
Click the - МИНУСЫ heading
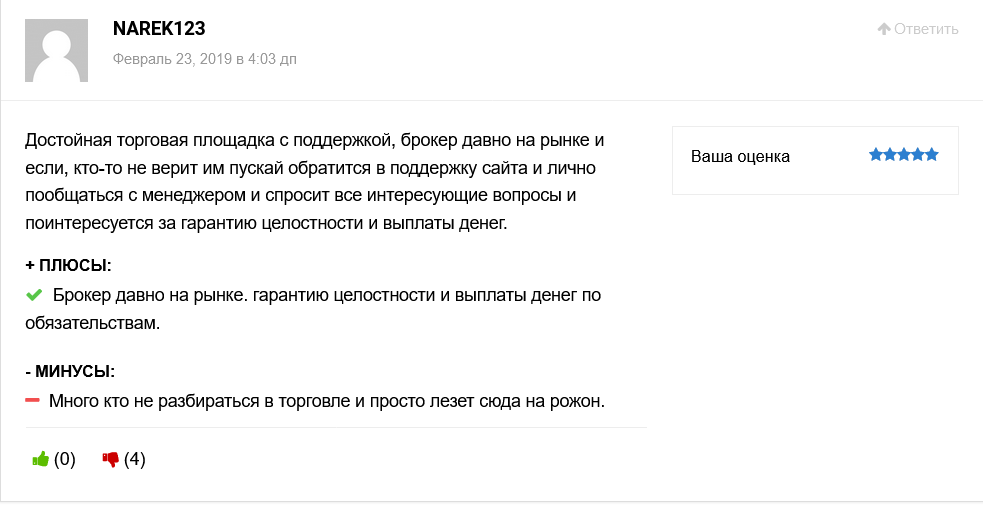tap(70, 371)
